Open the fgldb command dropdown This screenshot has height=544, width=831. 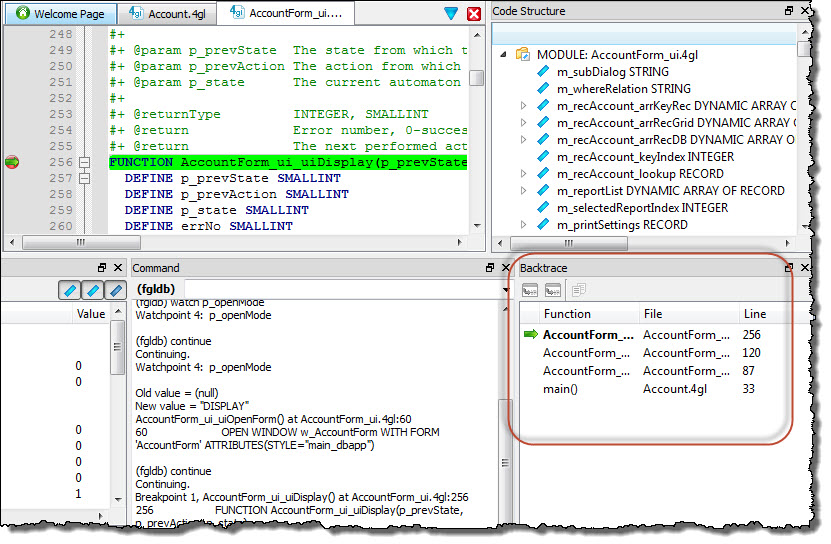click(x=509, y=289)
